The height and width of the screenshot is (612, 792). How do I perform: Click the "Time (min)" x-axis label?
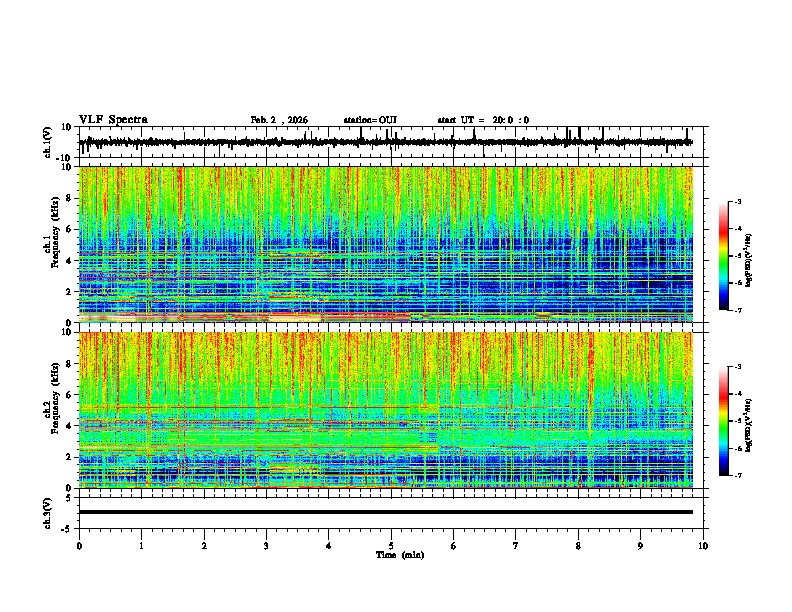click(x=400, y=555)
